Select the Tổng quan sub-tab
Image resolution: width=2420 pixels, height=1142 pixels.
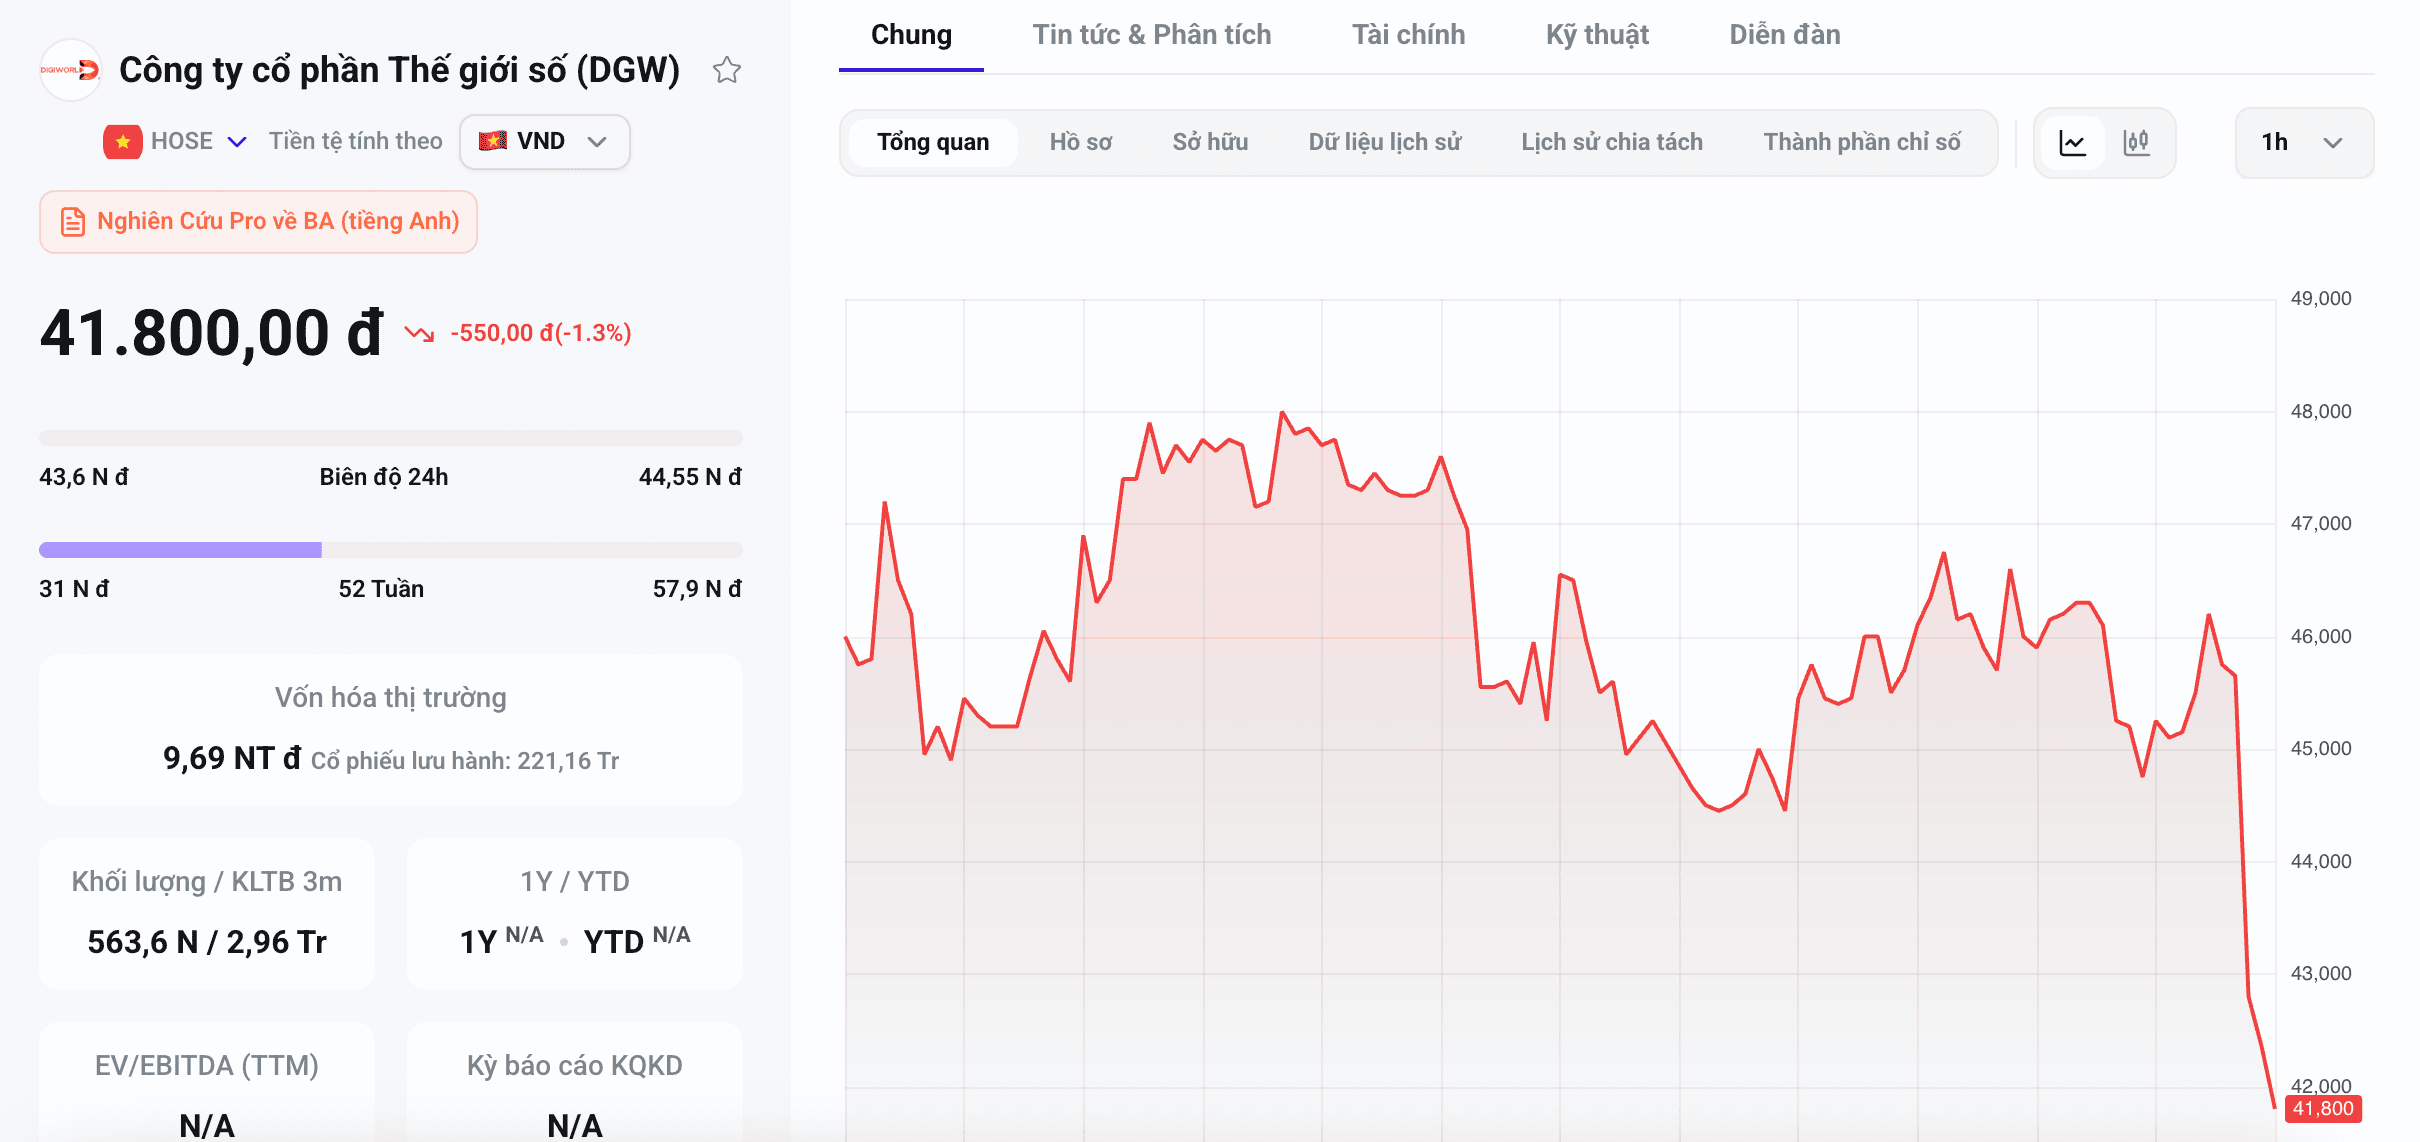point(933,143)
